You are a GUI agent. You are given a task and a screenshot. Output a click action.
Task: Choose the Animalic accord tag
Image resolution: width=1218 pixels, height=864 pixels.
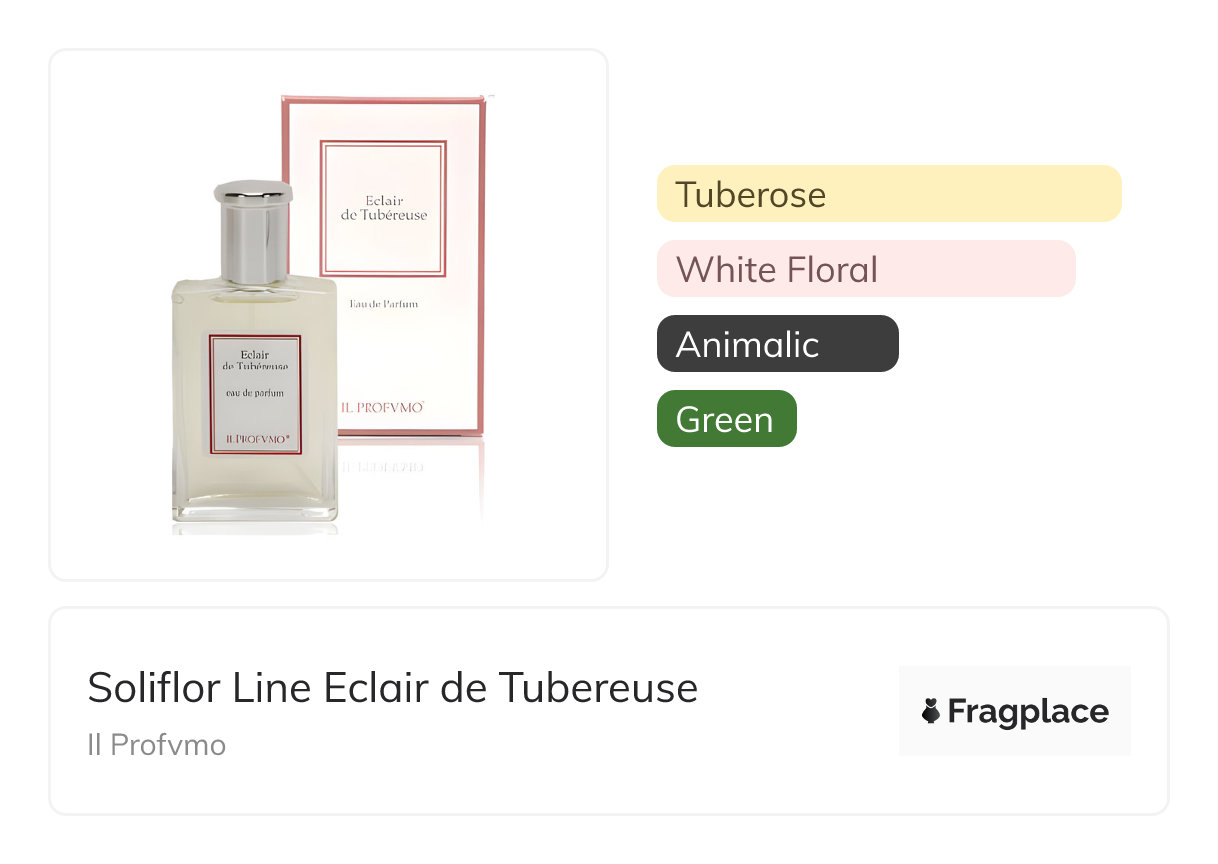[778, 344]
